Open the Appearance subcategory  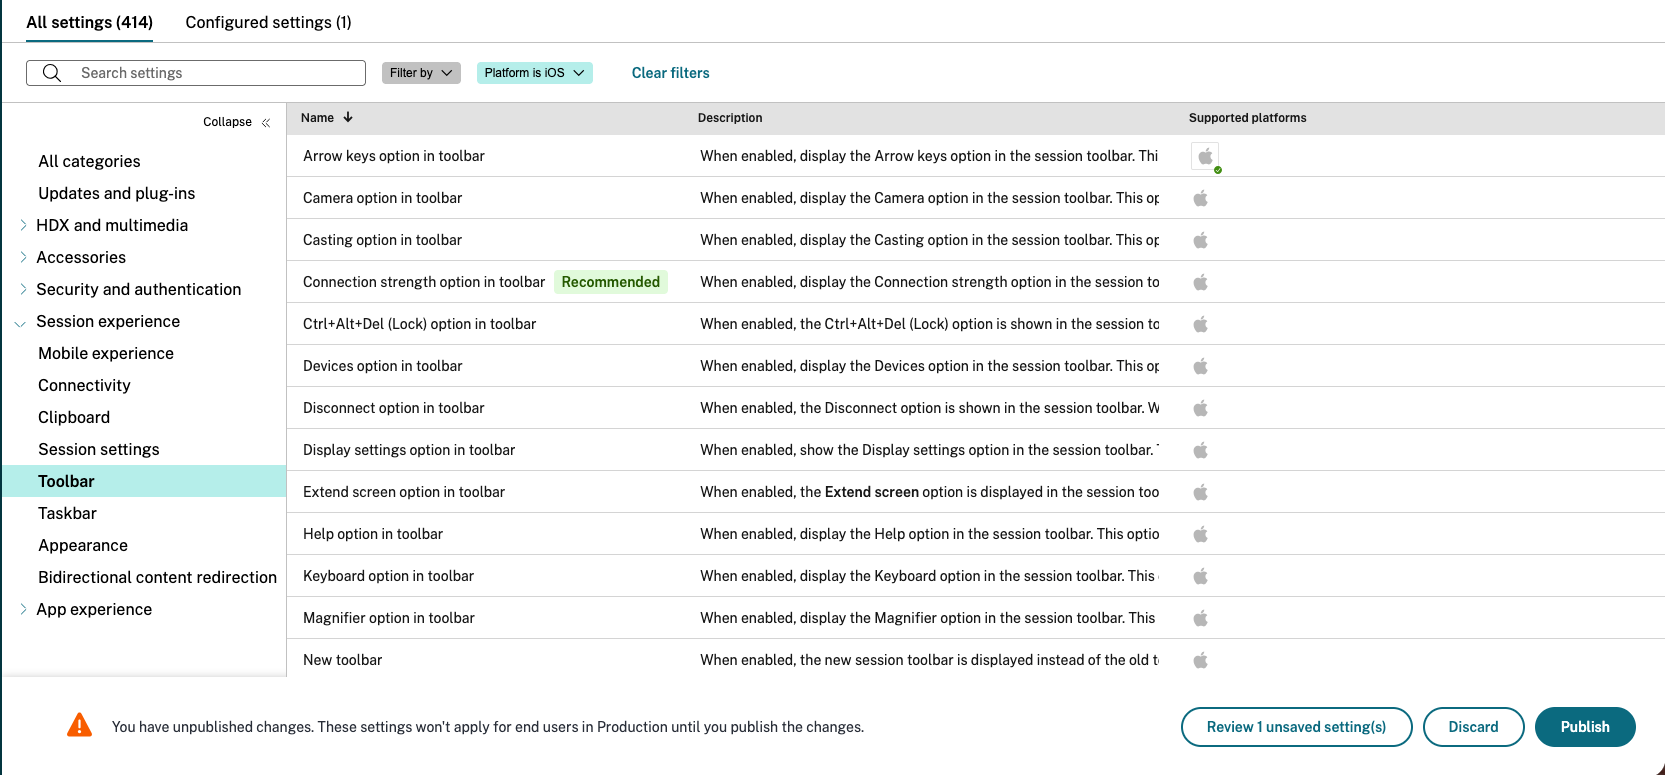[x=83, y=545]
